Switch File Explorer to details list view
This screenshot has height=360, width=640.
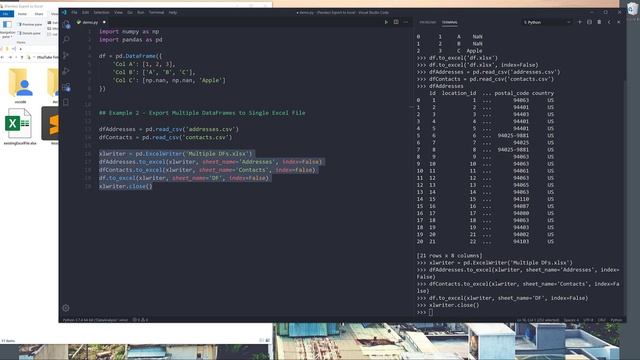pos(262,340)
